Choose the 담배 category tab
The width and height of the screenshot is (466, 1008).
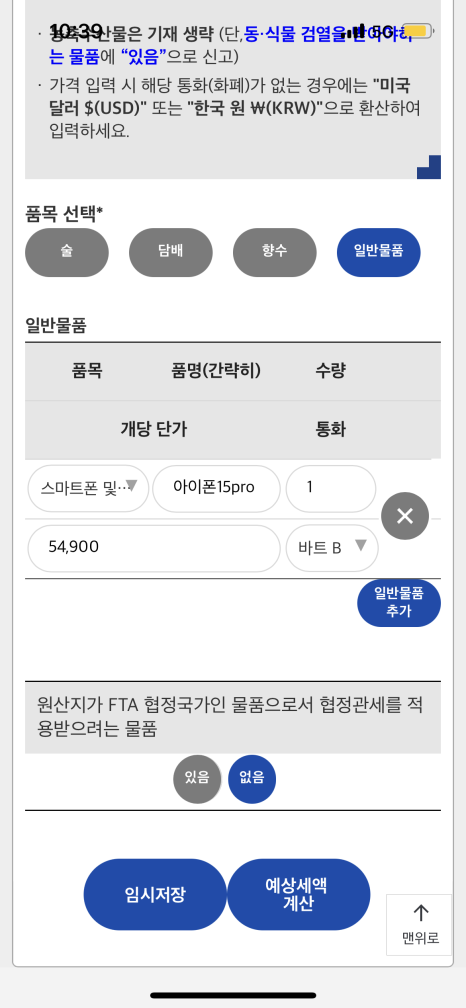point(171,252)
